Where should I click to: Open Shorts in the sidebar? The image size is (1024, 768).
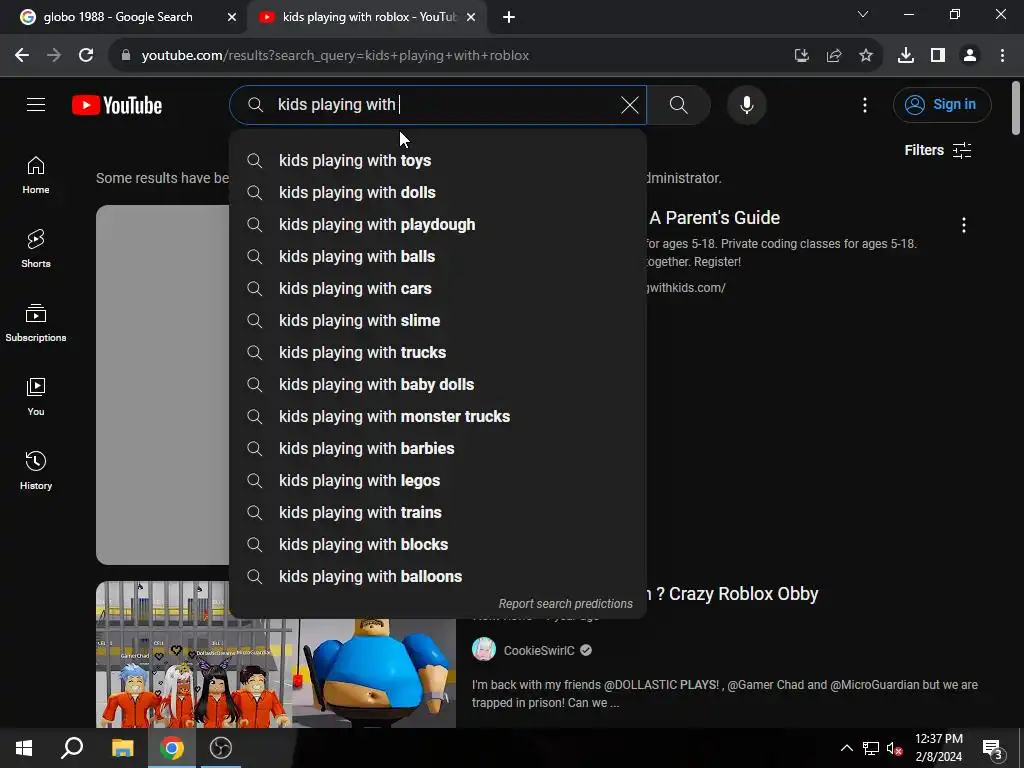[36, 249]
